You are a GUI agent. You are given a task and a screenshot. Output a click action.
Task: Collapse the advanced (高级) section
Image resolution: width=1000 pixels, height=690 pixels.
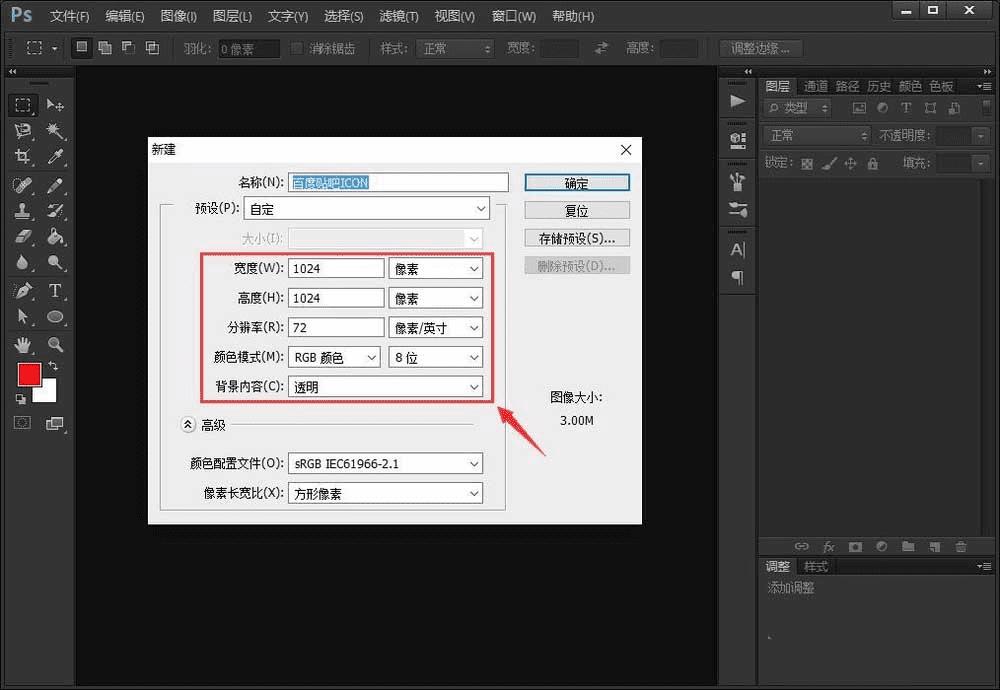(x=188, y=425)
